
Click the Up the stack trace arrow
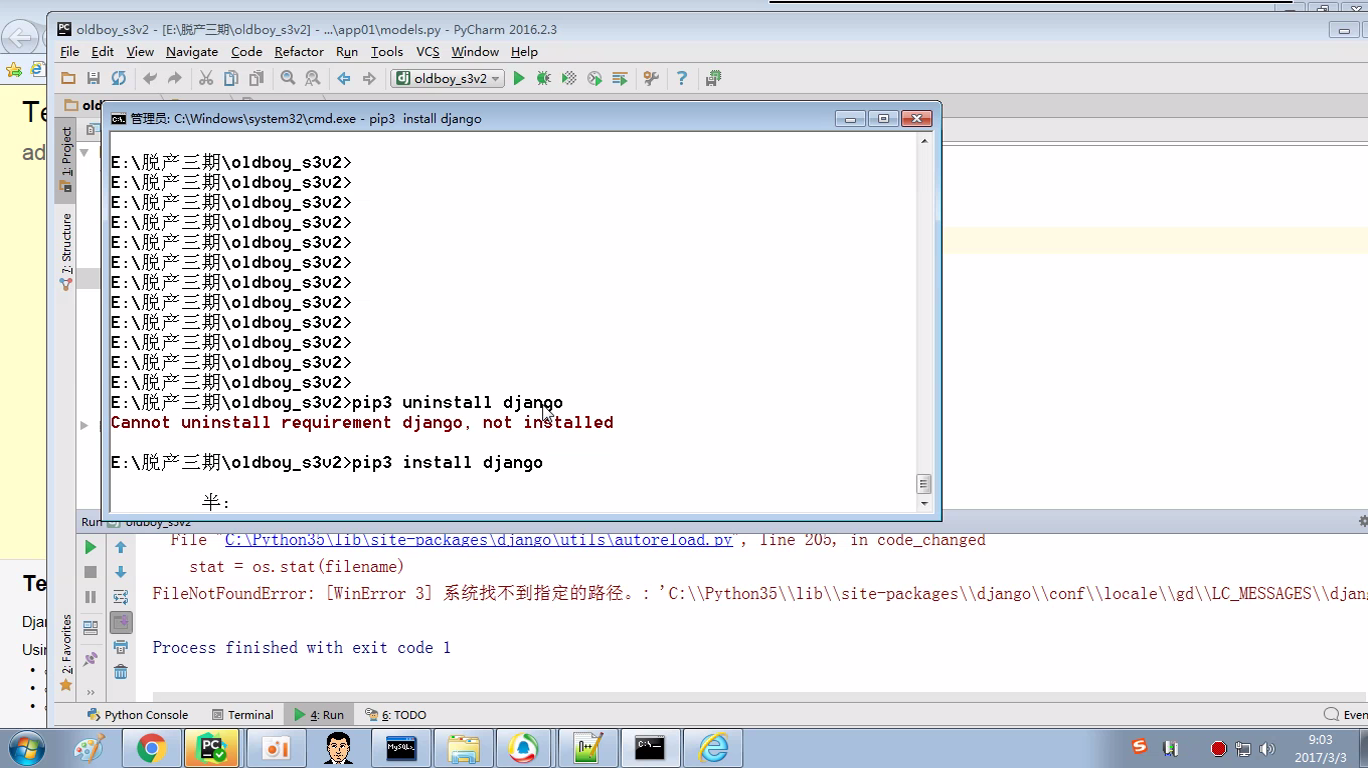click(121, 547)
